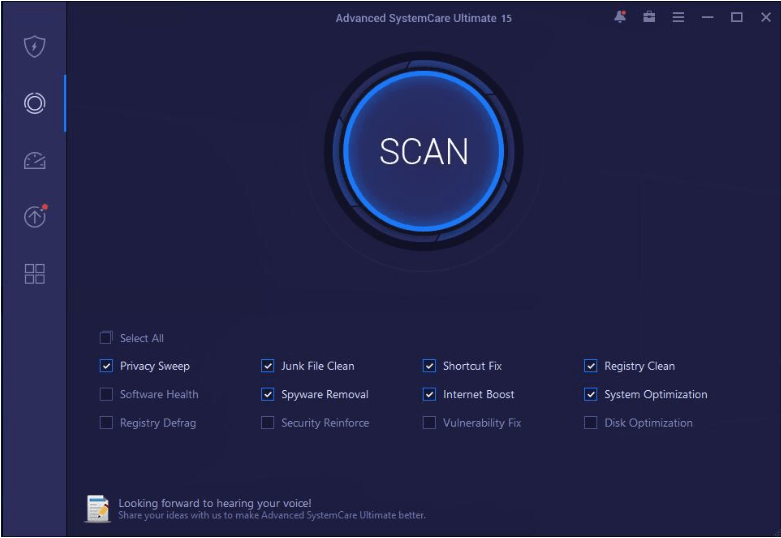Open the Toolbox grid sidebar icon
Image resolution: width=781 pixels, height=538 pixels.
(x=34, y=274)
